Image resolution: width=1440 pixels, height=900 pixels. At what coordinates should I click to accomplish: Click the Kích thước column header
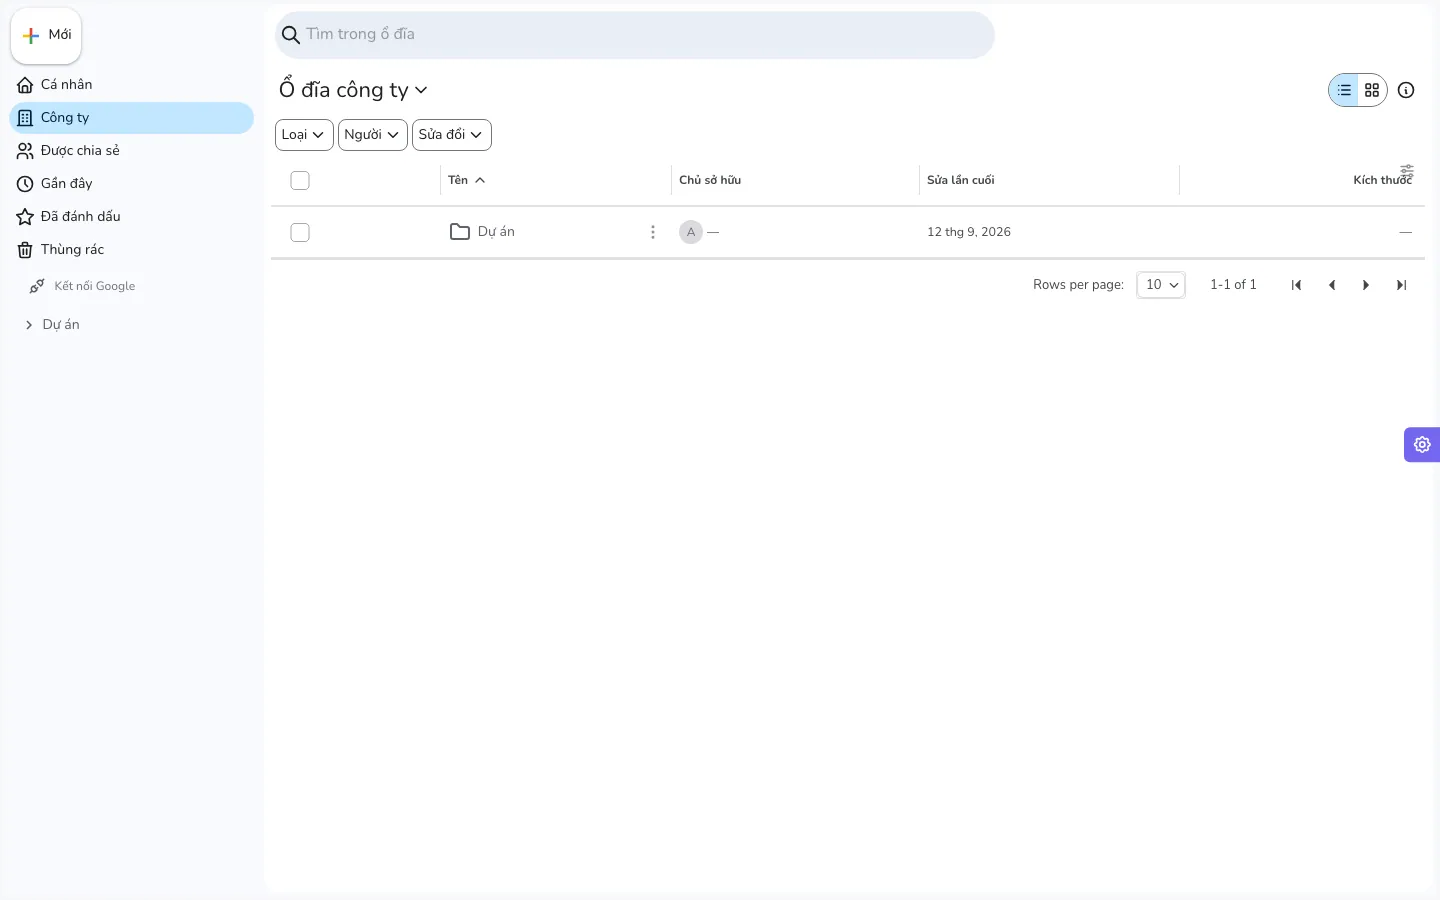[1382, 180]
